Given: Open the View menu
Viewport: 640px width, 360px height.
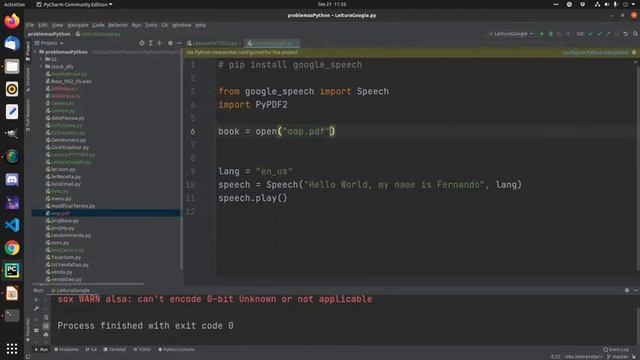Looking at the screenshot, I should click(57, 25).
